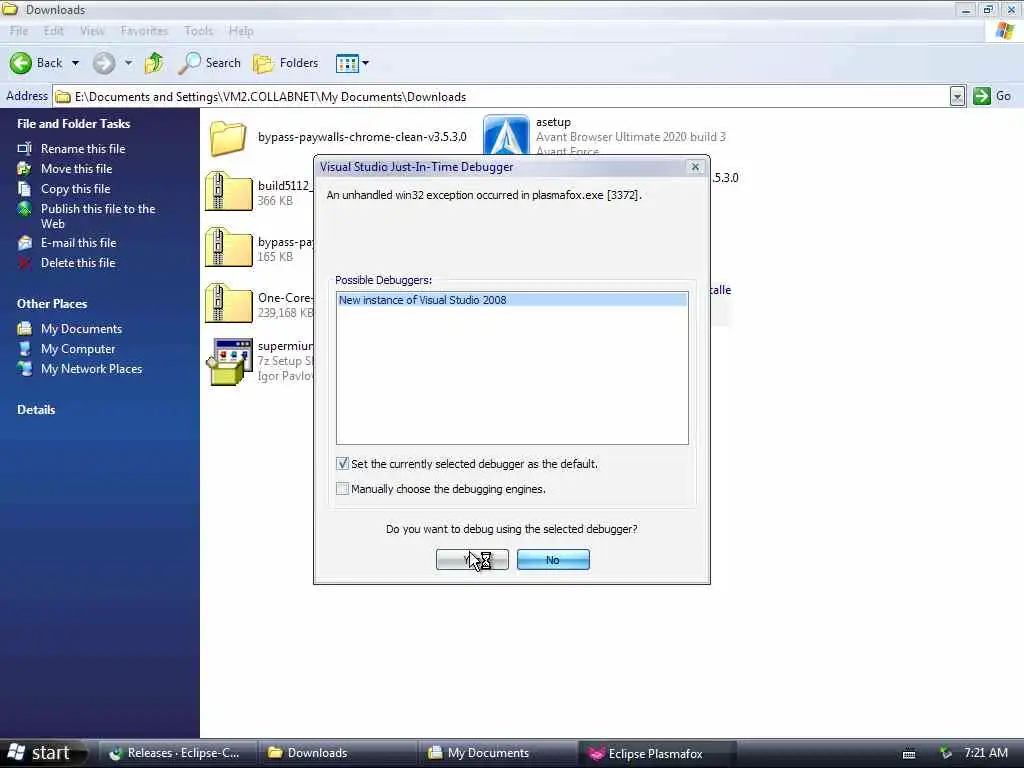Open My Computer in Other Places
Viewport: 1024px width, 768px height.
click(x=78, y=349)
